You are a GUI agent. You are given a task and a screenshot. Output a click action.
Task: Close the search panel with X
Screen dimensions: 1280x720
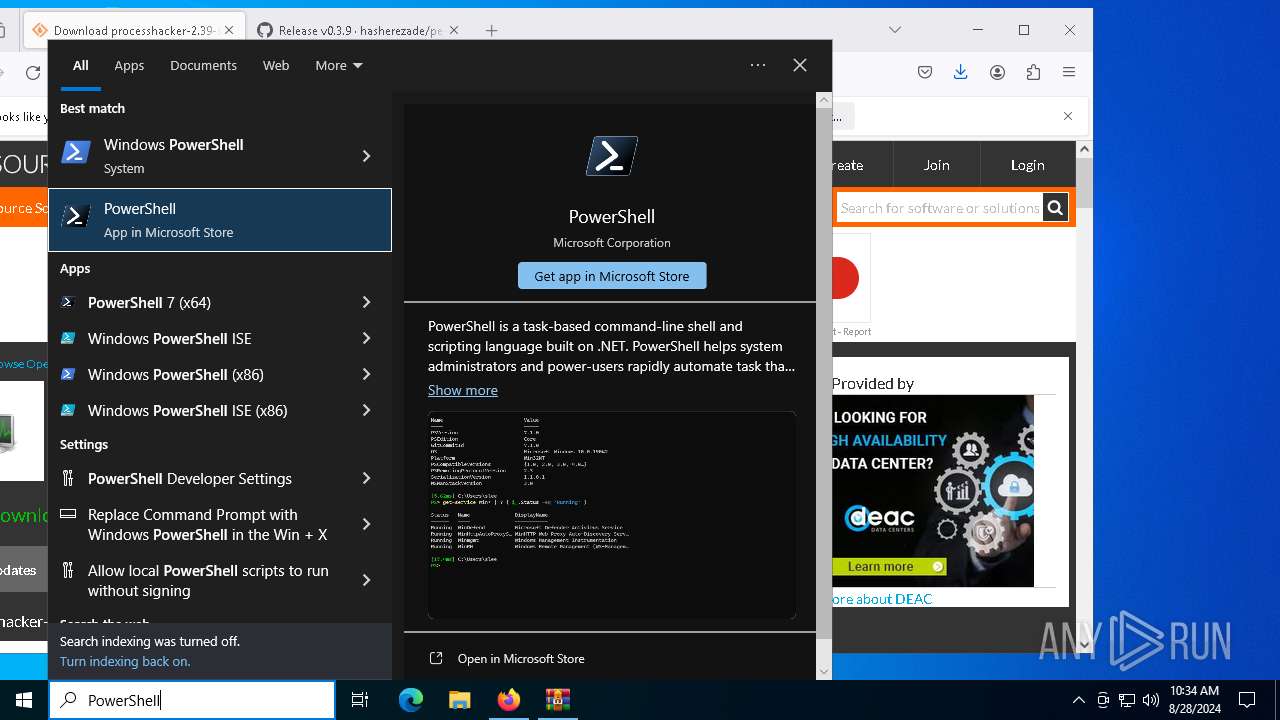coord(800,65)
